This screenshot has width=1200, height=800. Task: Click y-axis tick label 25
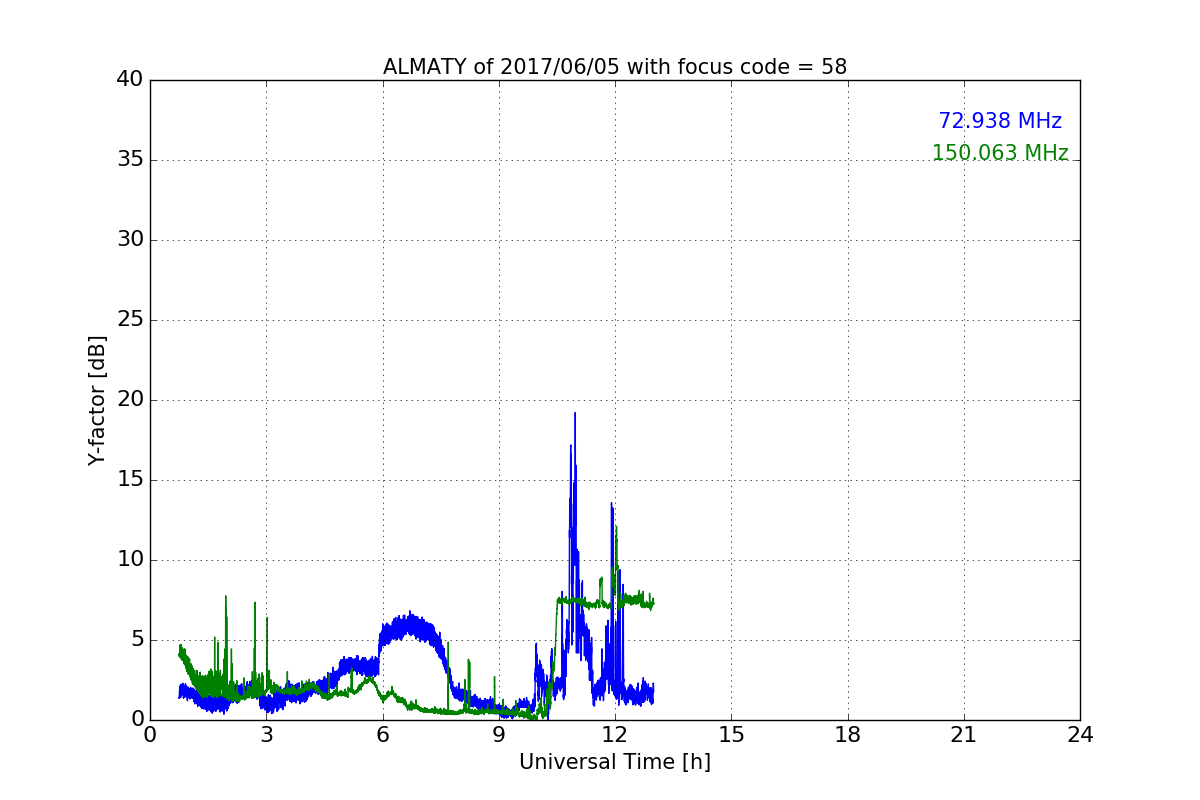click(x=130, y=320)
